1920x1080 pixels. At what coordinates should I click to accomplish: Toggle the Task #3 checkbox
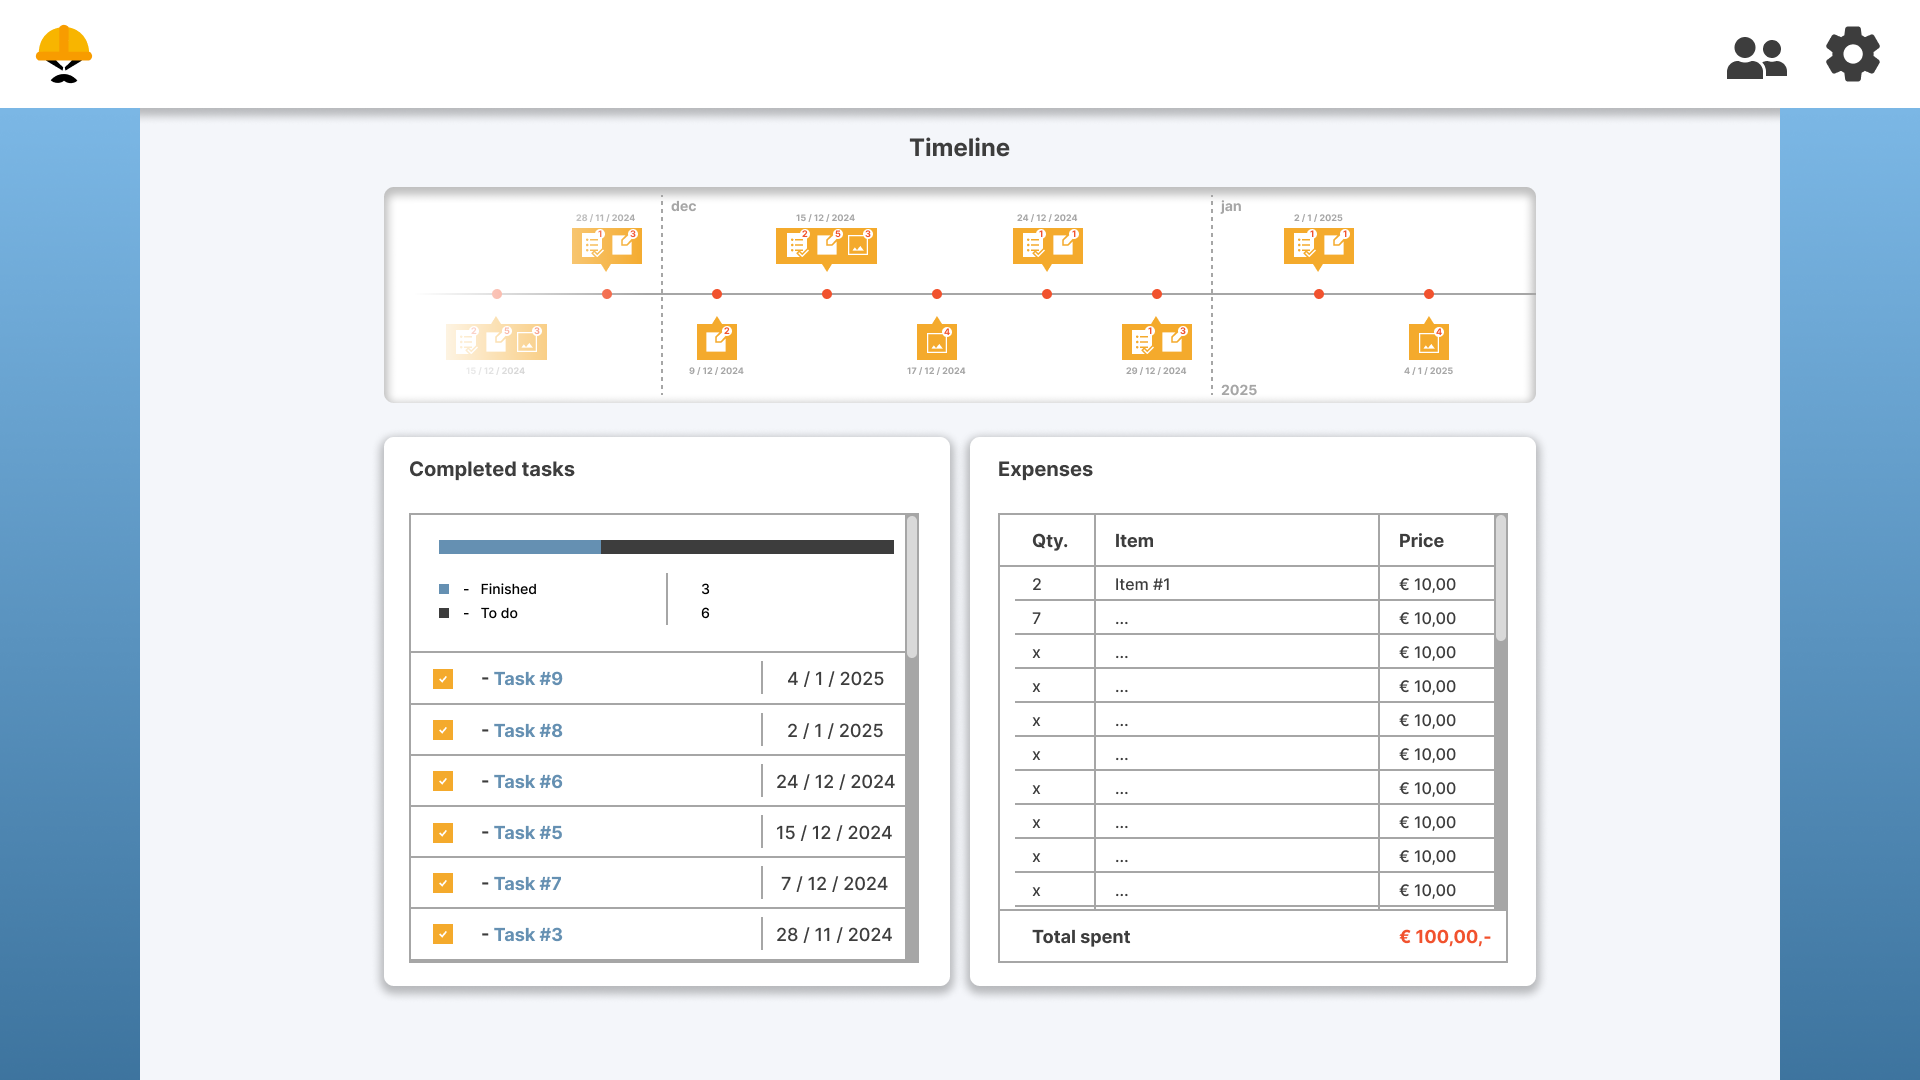pos(443,934)
